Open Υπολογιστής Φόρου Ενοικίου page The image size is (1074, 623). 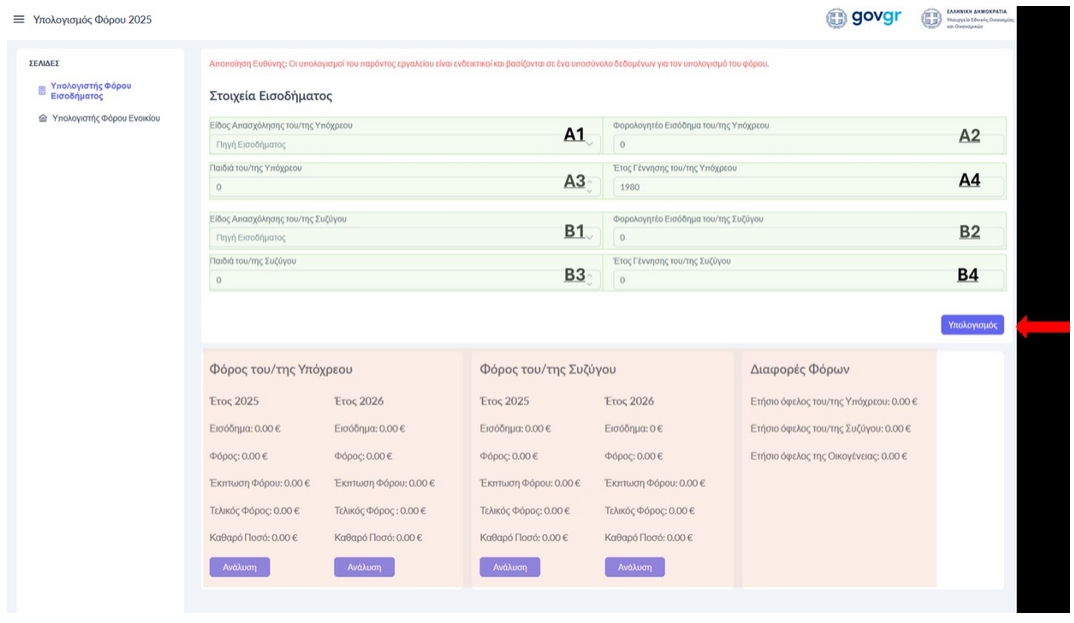[105, 118]
